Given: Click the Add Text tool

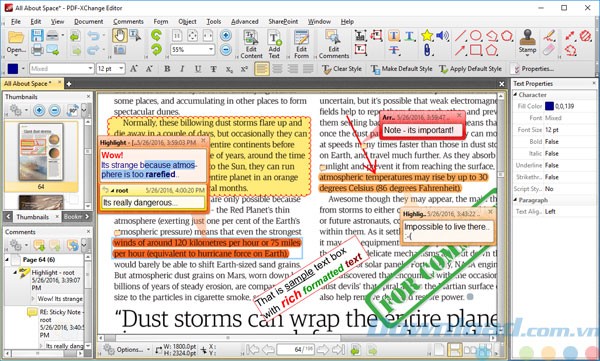Looking at the screenshot, I should [274, 44].
